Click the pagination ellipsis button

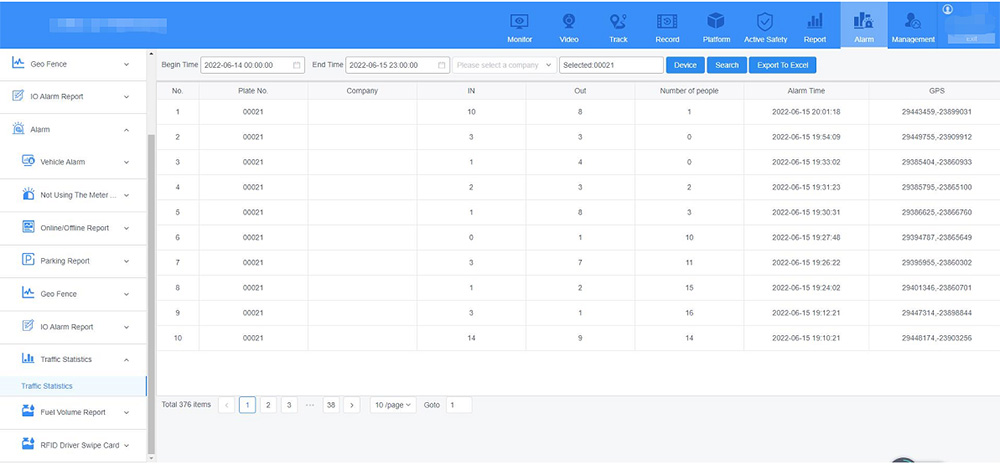(310, 405)
